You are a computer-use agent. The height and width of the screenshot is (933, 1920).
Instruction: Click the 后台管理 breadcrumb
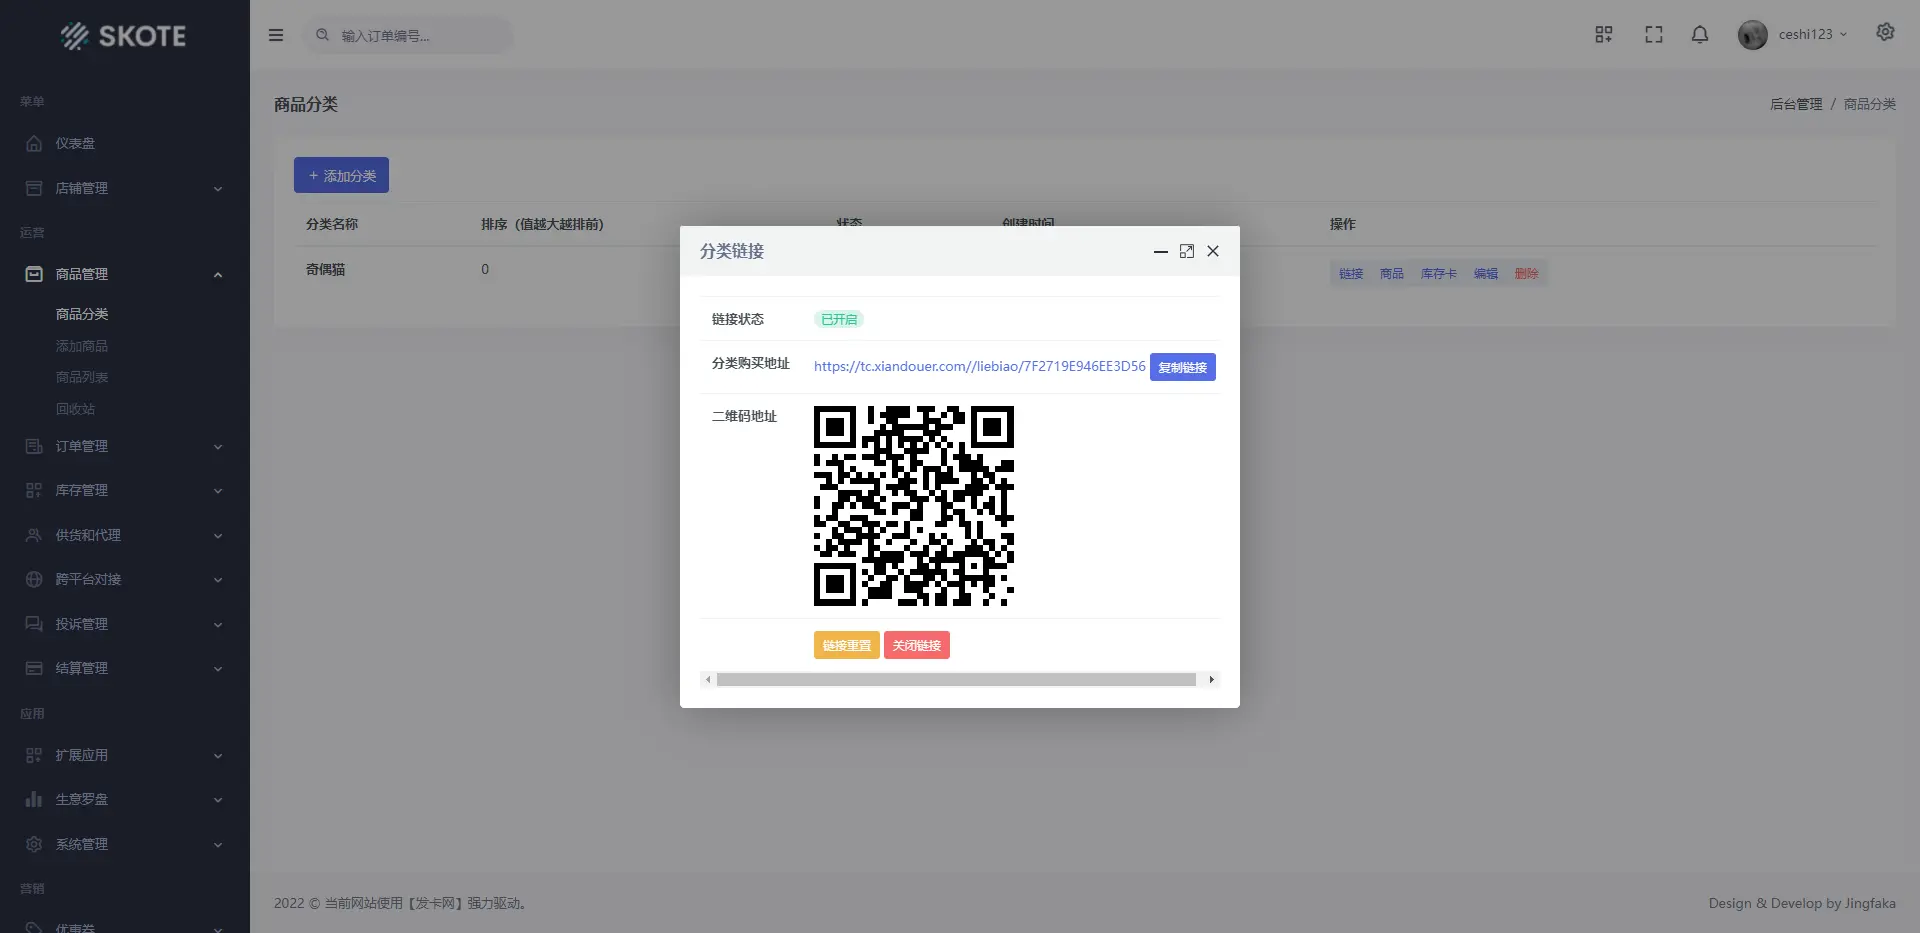click(x=1796, y=104)
